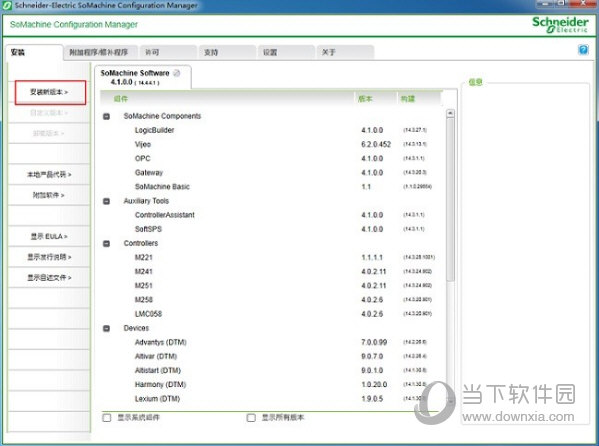Viewport: 599px width, 446px height.
Task: Select the SoMachine Software 4.1.0.0 tab
Action: (143, 77)
